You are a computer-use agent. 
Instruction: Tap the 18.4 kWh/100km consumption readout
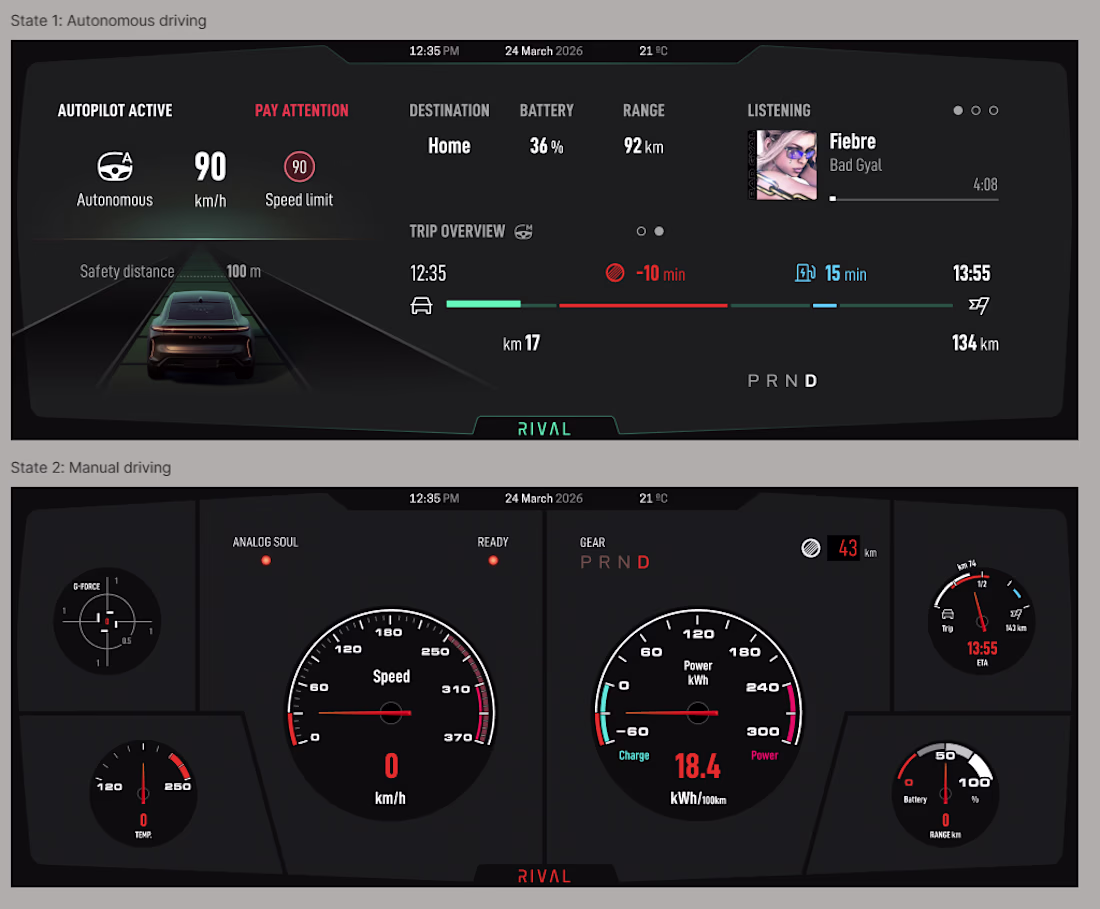pyautogui.click(x=698, y=779)
